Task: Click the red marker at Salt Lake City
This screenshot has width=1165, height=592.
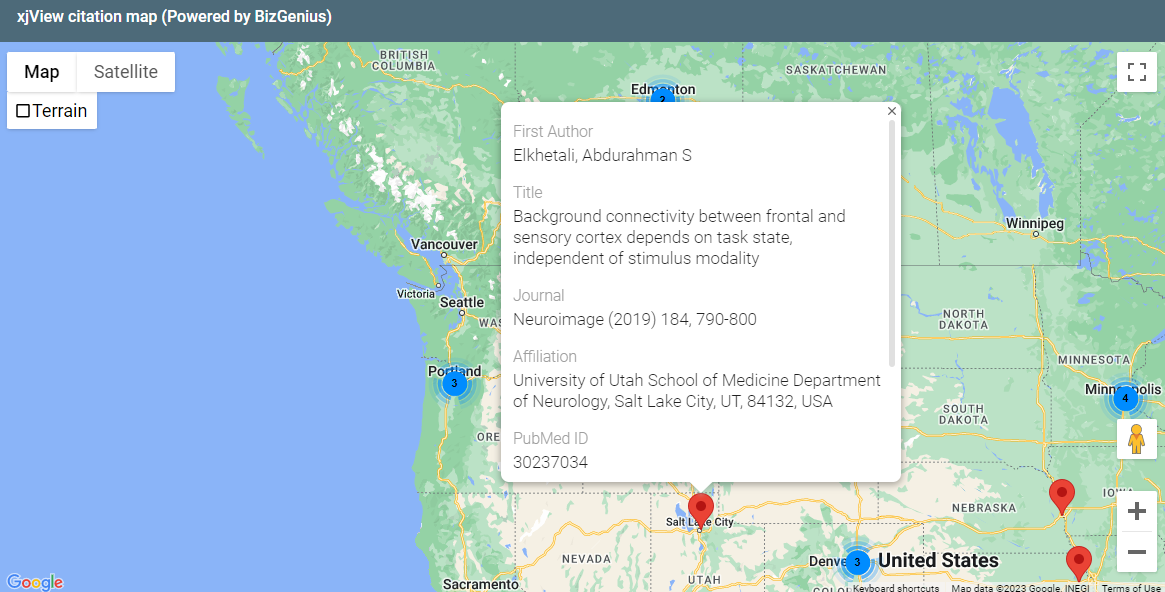Action: pos(700,508)
